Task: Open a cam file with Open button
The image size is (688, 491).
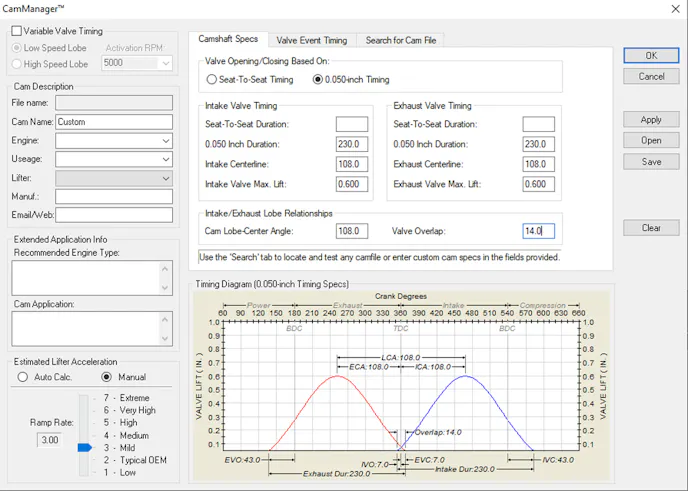Action: tap(651, 141)
